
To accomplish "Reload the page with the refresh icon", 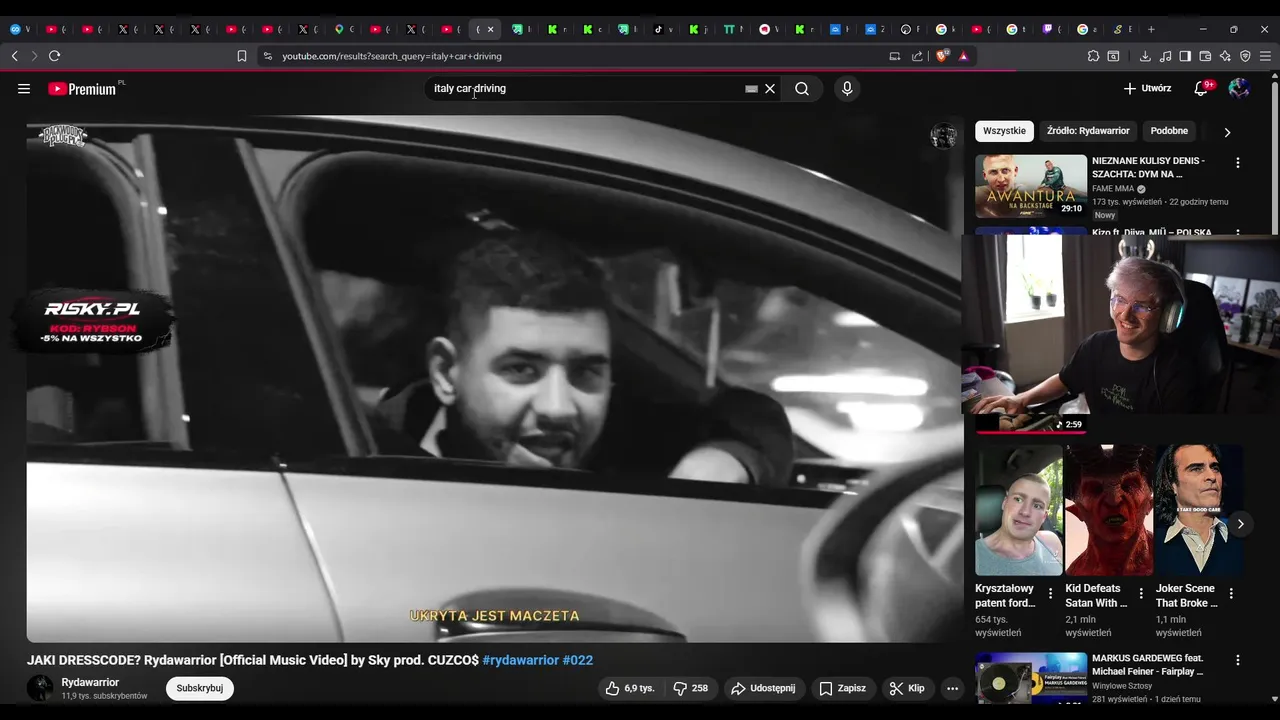I will pyautogui.click(x=55, y=56).
